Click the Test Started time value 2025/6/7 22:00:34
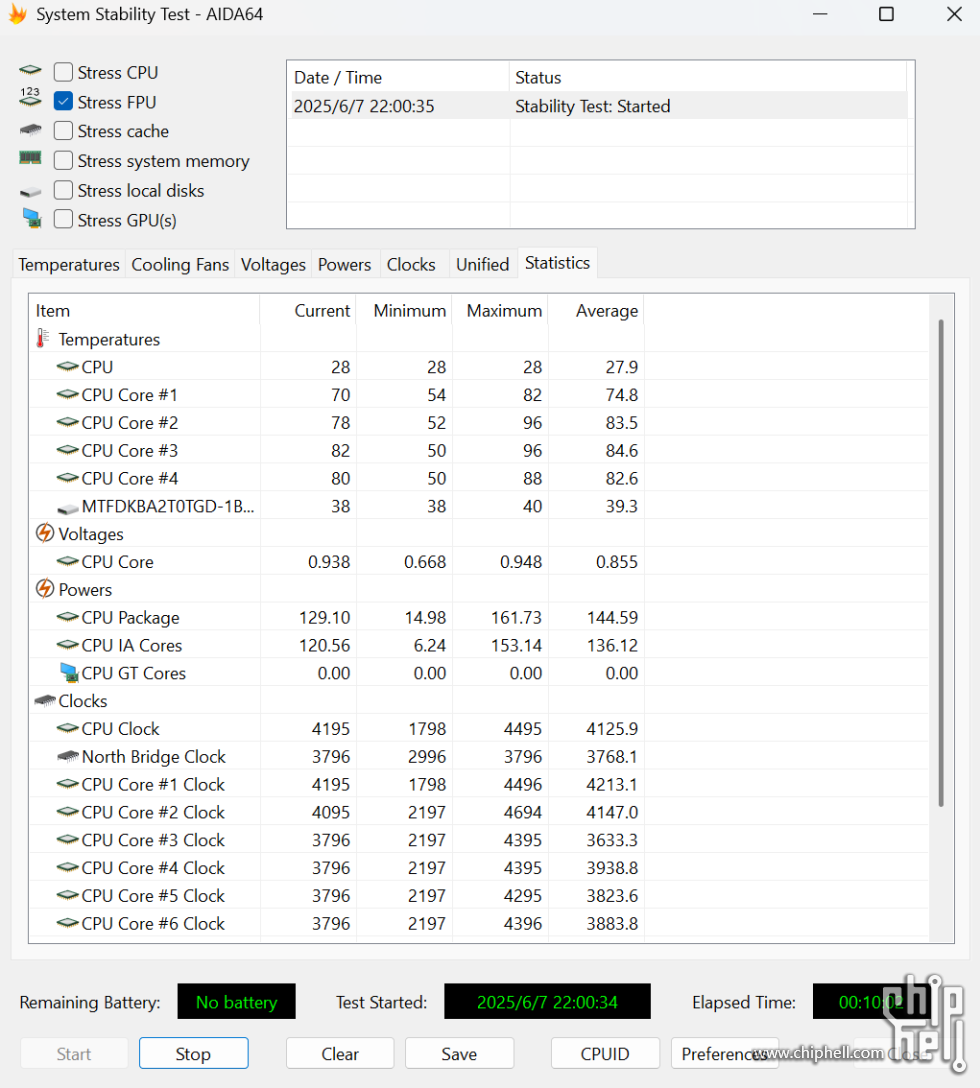This screenshot has width=980, height=1088. 547,1001
